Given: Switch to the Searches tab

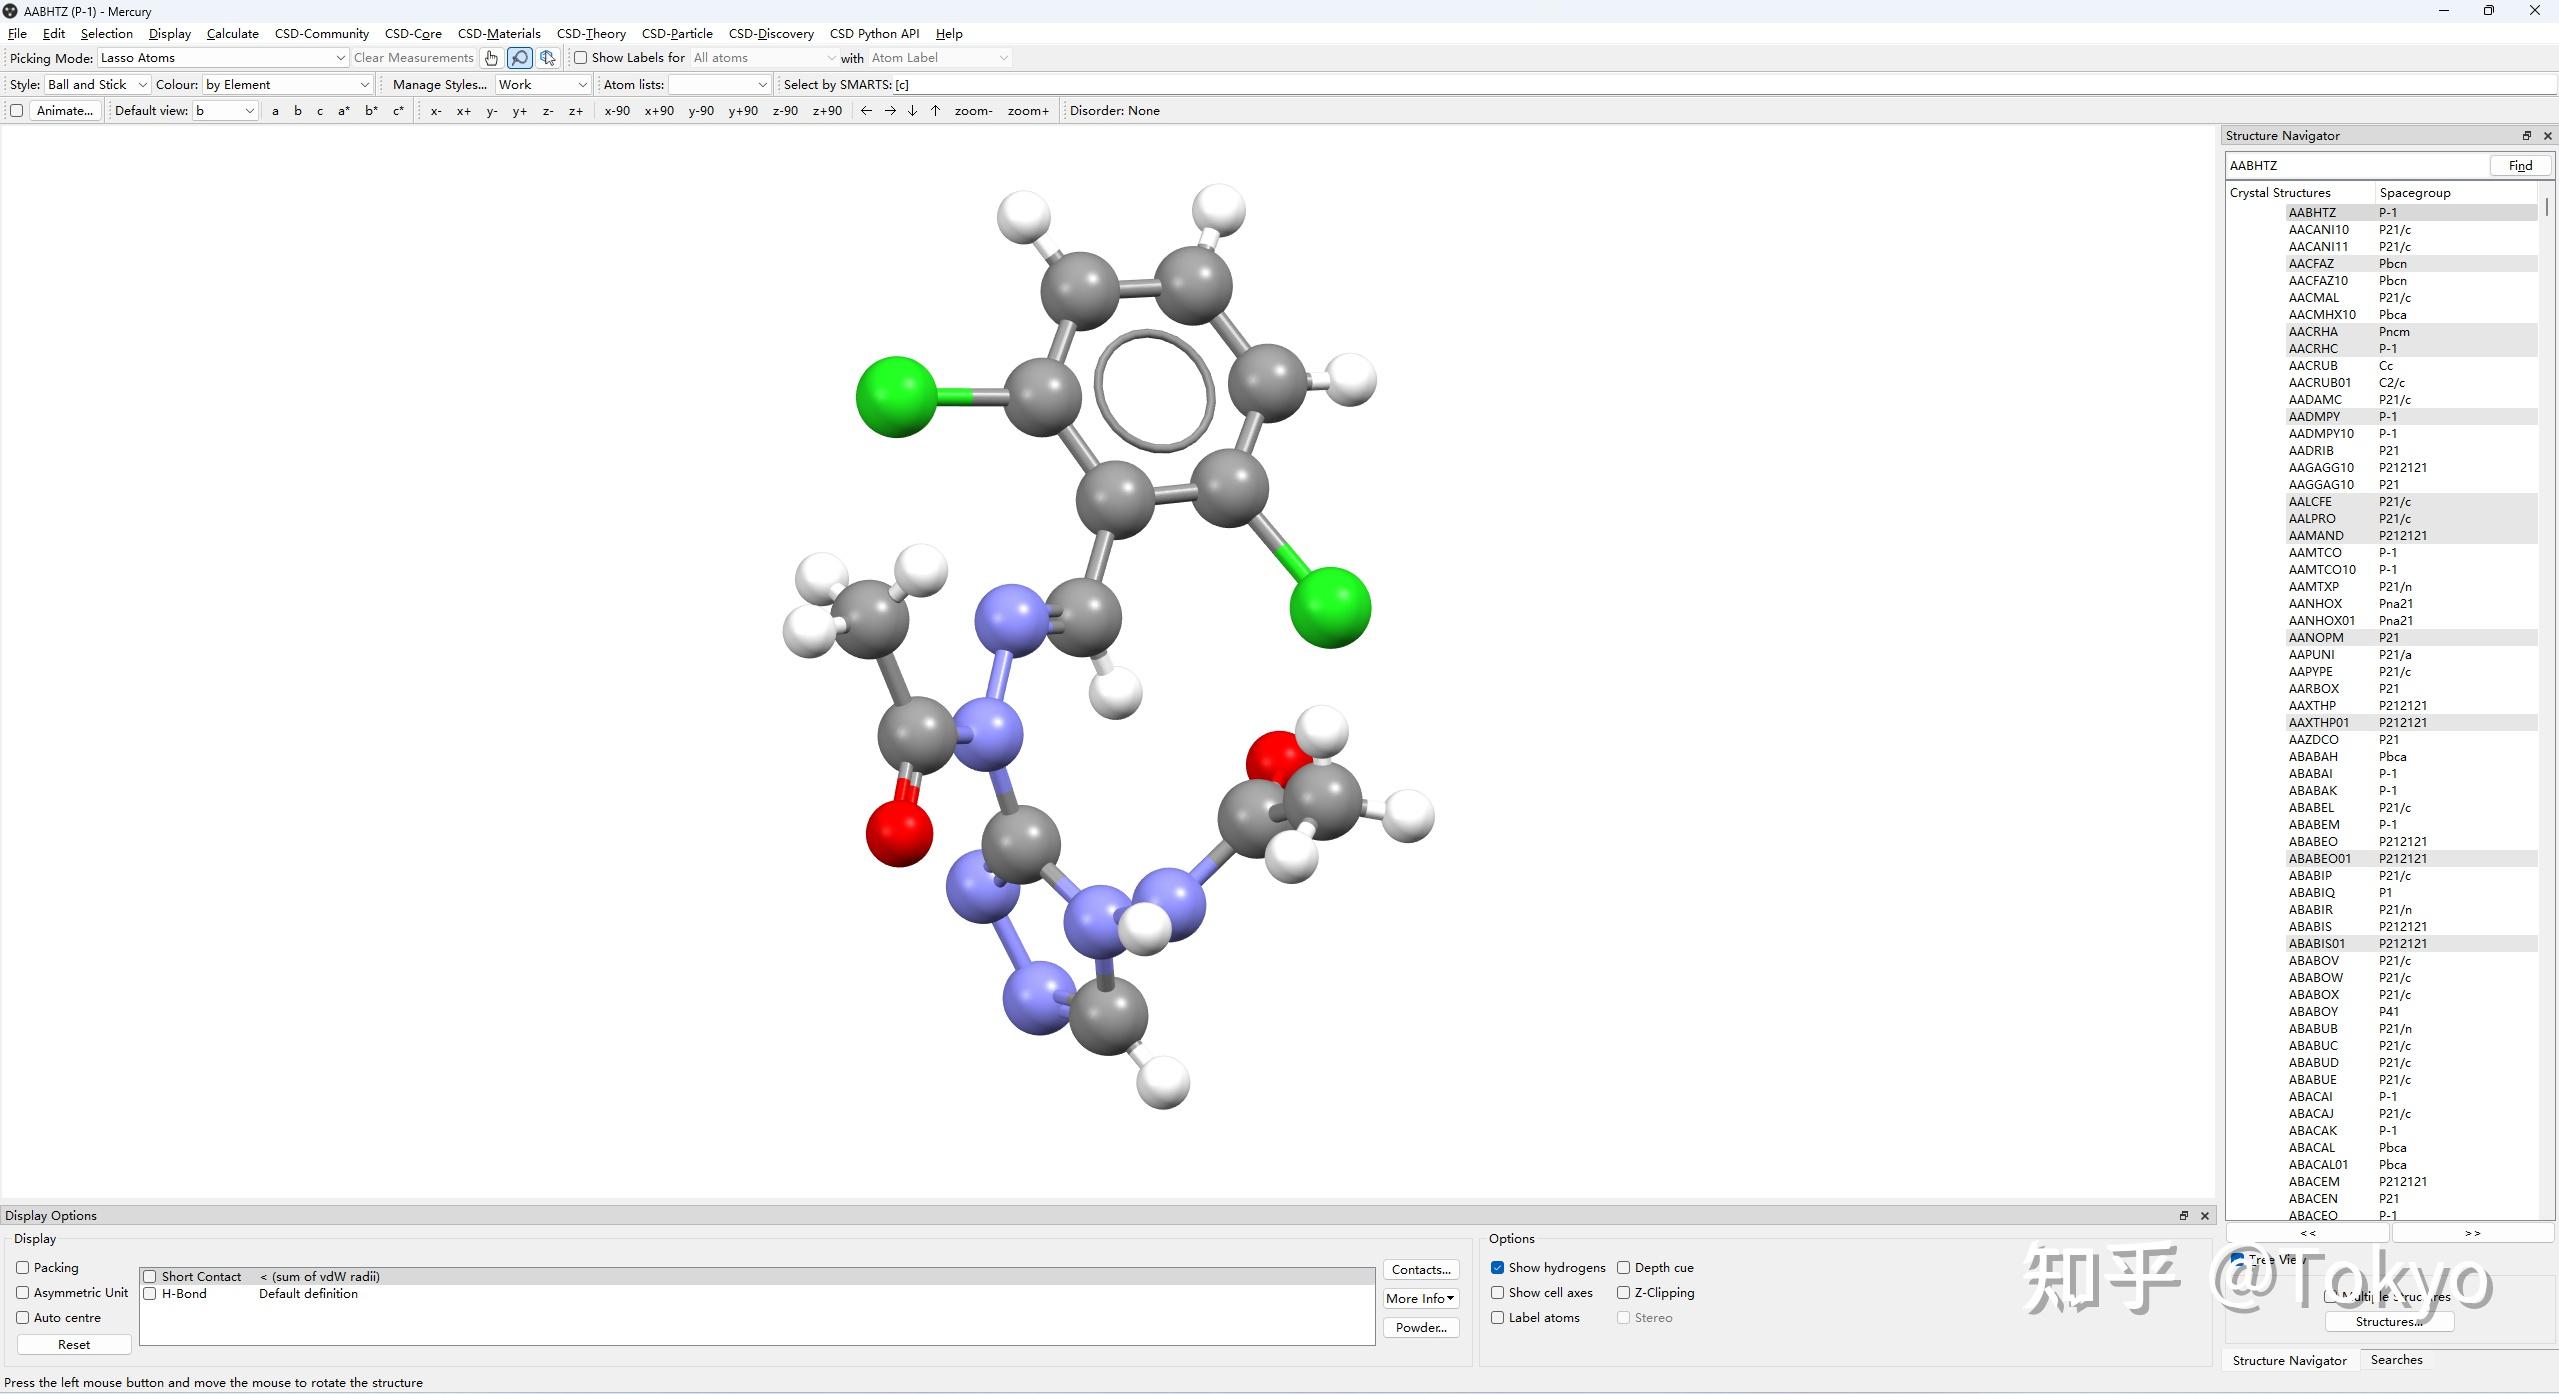Looking at the screenshot, I should coord(2396,1360).
